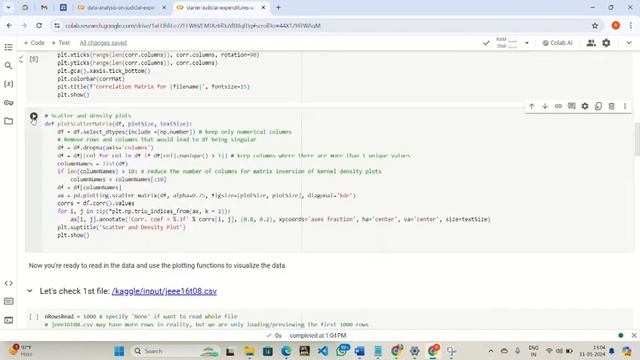Close the data-analysis-on-judicial tab
This screenshot has height=360, width=640.
164,7
